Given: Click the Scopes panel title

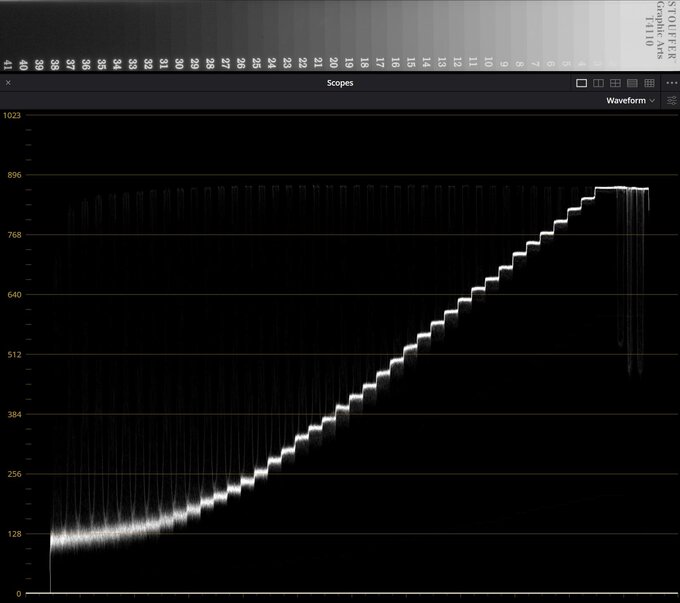Looking at the screenshot, I should pos(339,83).
